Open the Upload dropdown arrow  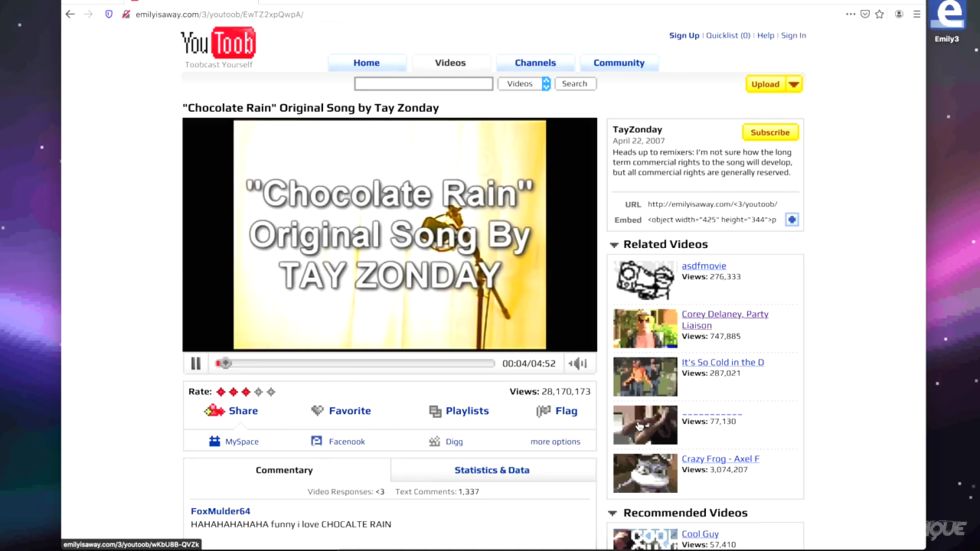[x=794, y=84]
